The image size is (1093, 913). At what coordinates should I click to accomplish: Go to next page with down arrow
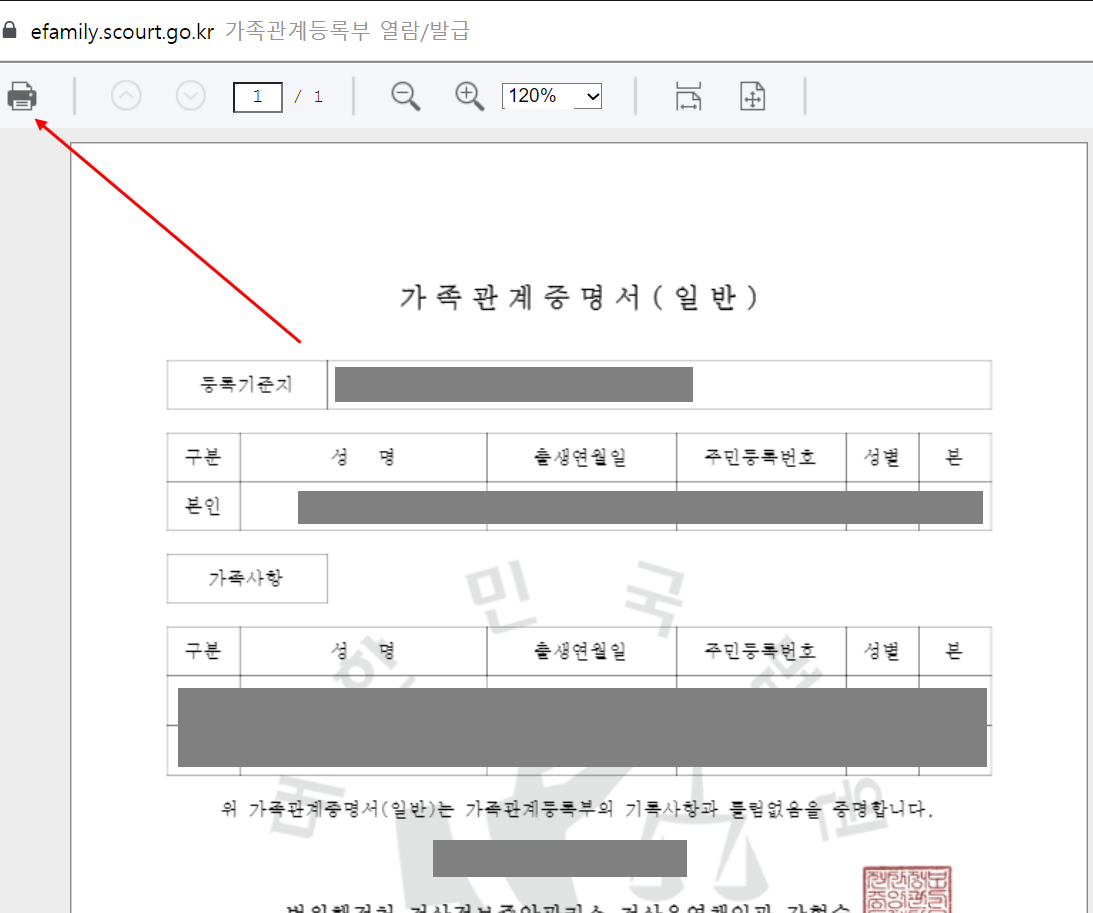(x=190, y=95)
